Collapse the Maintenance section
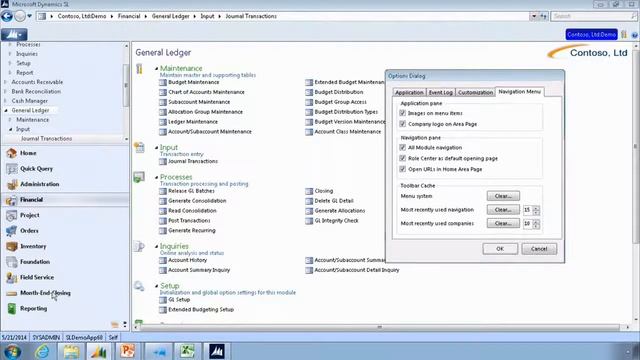 (157, 69)
